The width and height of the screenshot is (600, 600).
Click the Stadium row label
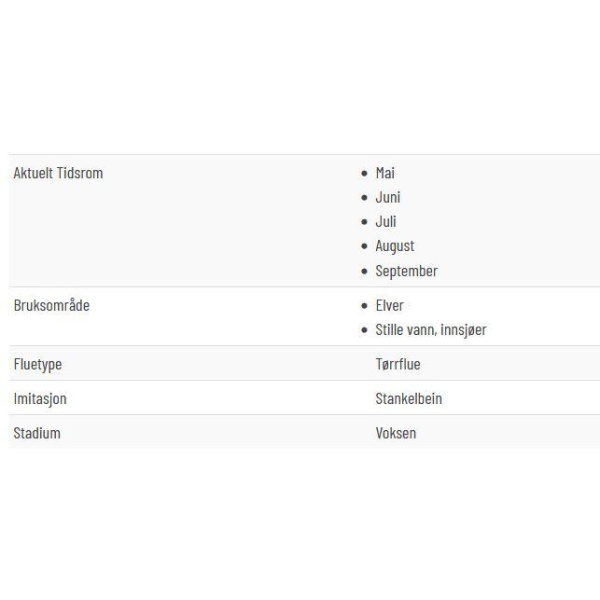(37, 433)
